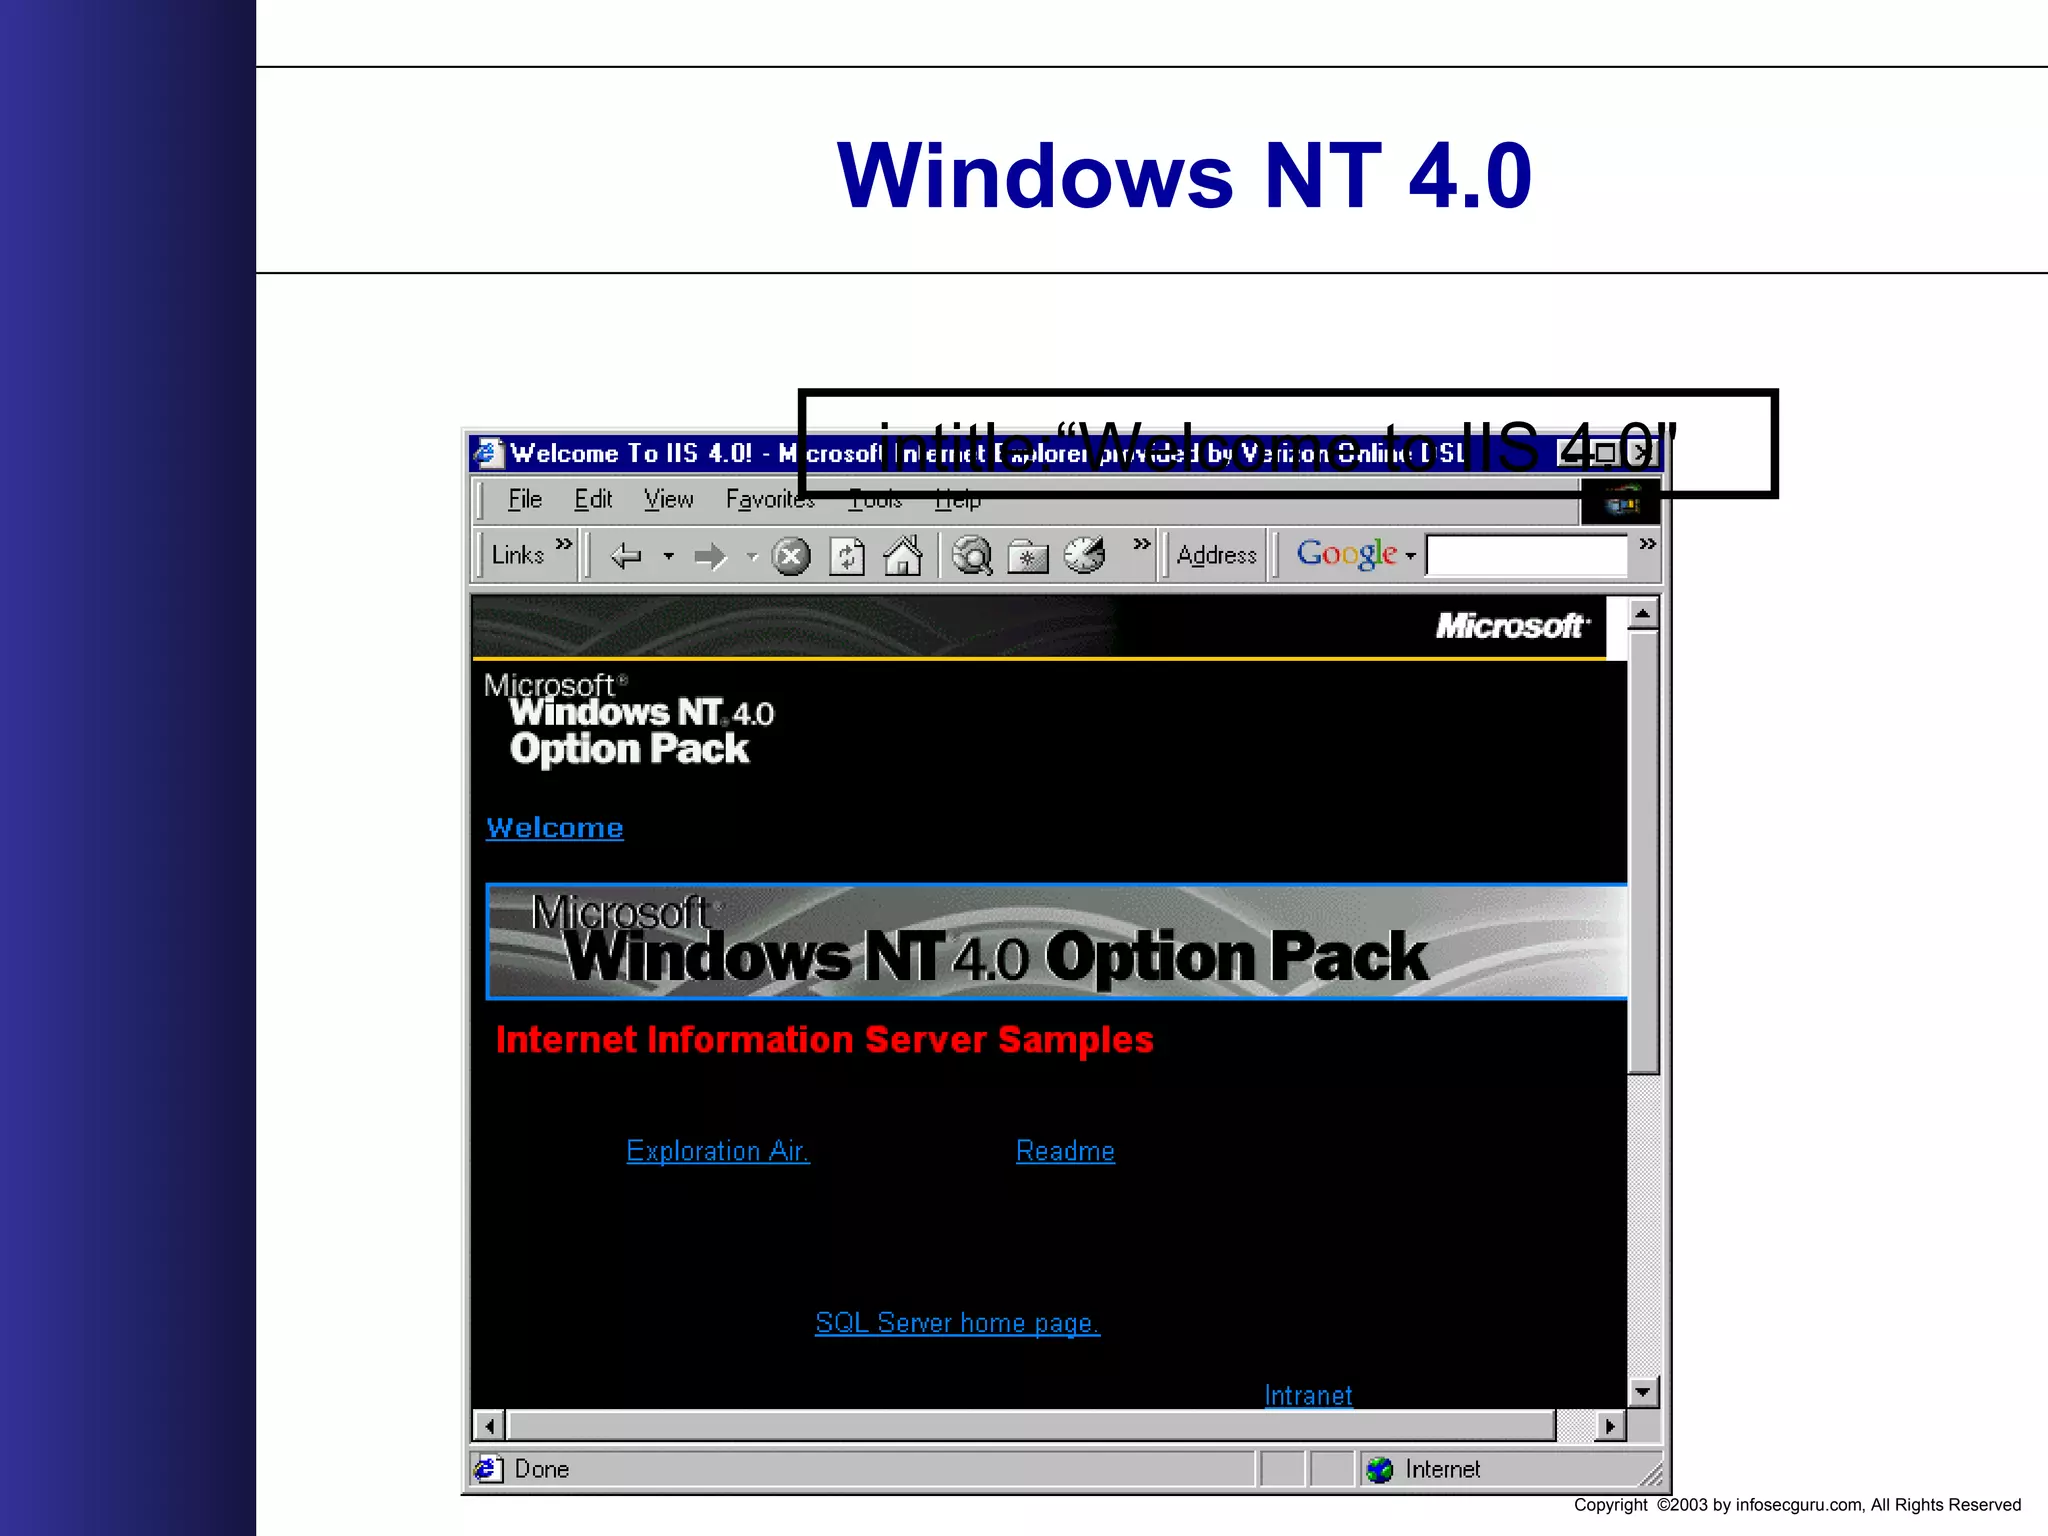Open the Tools menu
Screen dimensions: 2048x1536
[x=875, y=499]
